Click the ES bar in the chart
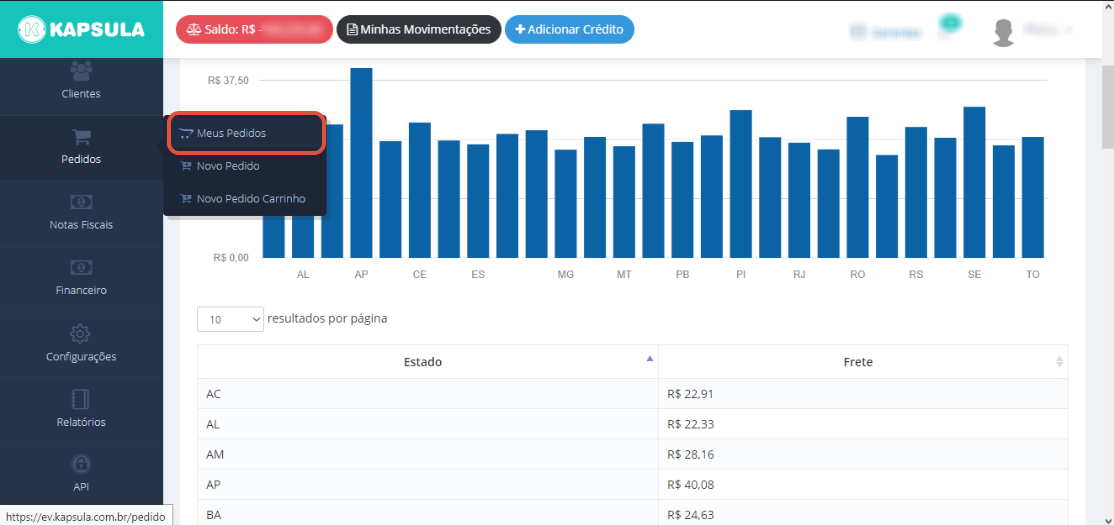1114x525 pixels. click(478, 201)
